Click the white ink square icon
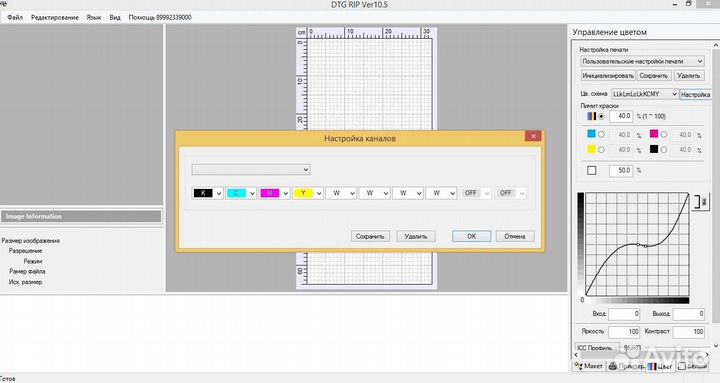 (591, 170)
